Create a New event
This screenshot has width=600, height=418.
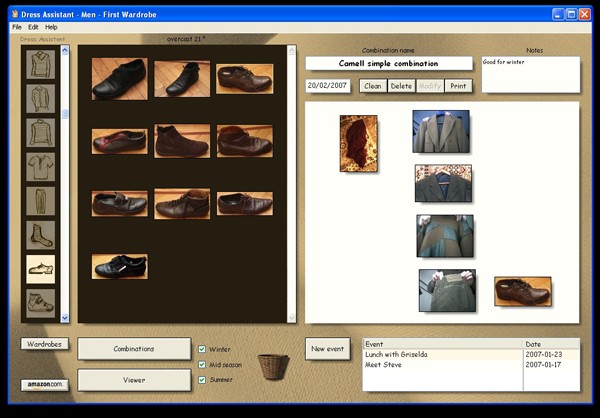[328, 349]
